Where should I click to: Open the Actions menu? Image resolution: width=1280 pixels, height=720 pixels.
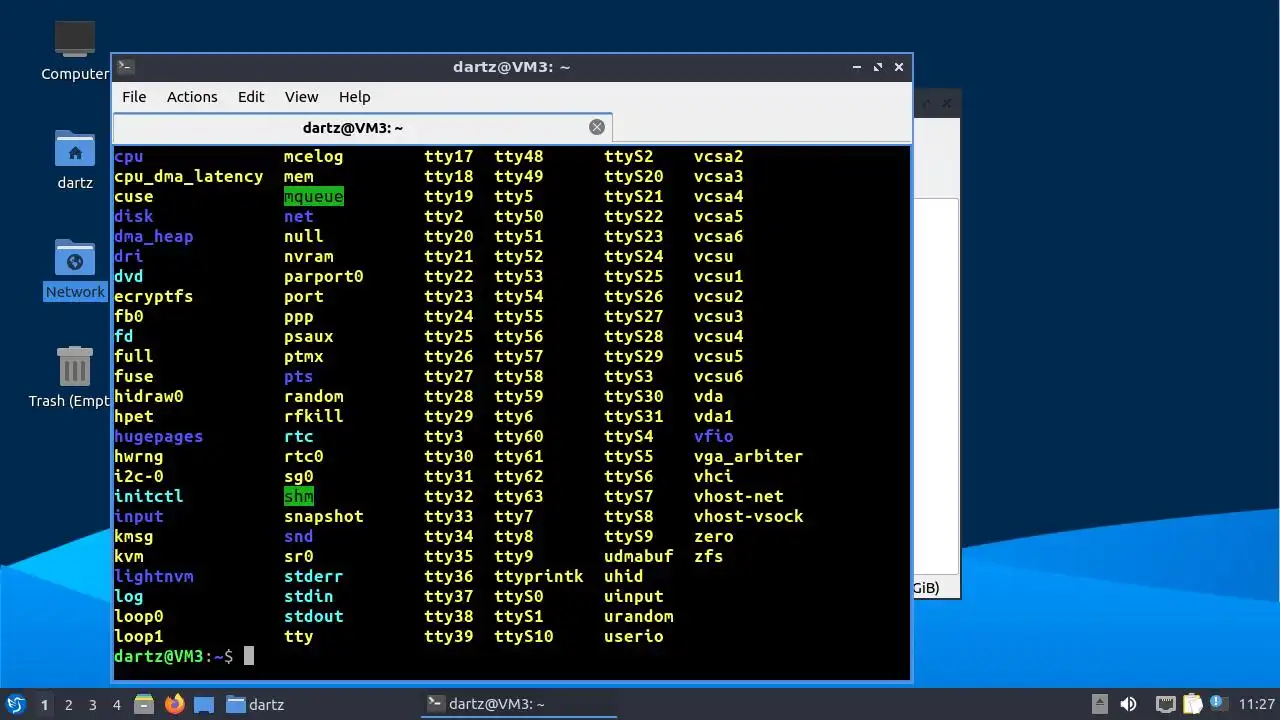point(192,97)
